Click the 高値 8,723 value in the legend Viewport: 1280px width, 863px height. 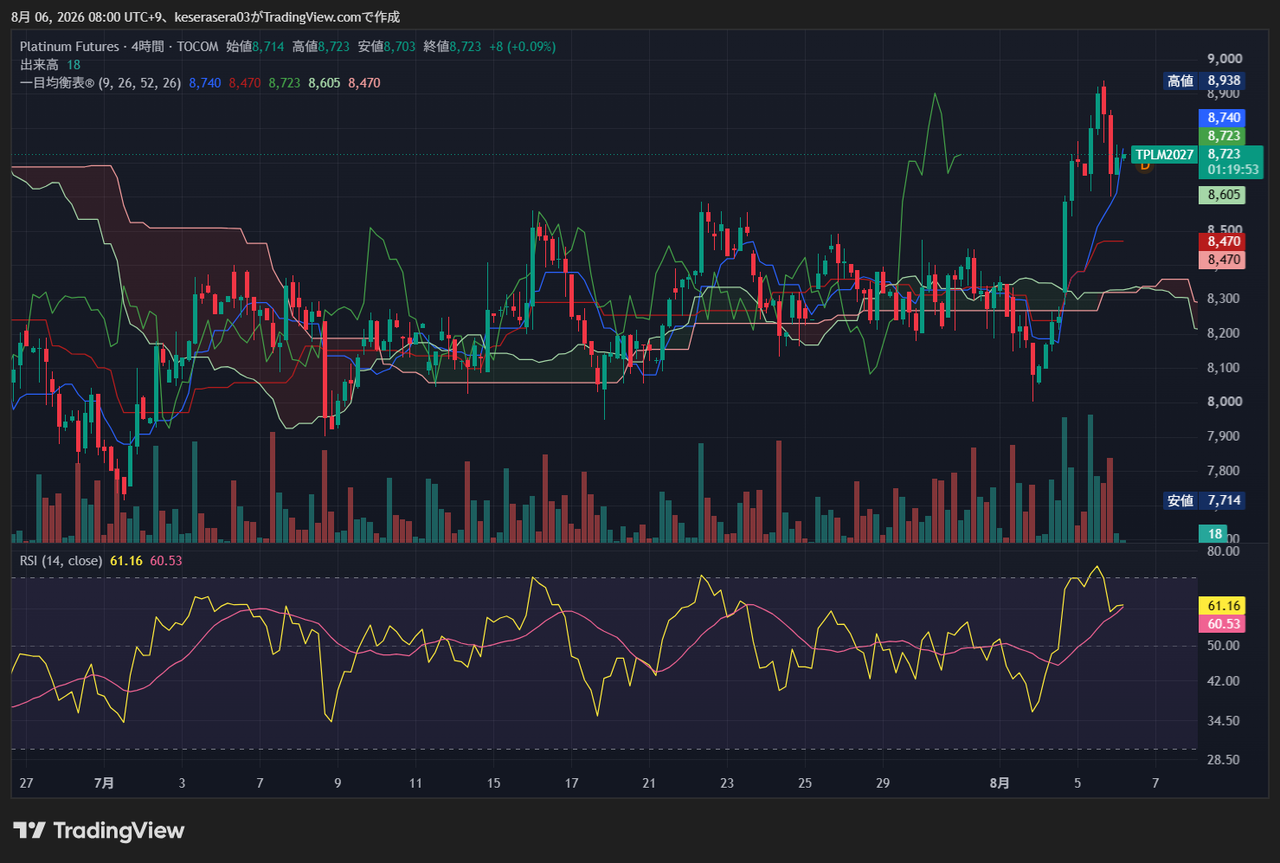(x=321, y=47)
